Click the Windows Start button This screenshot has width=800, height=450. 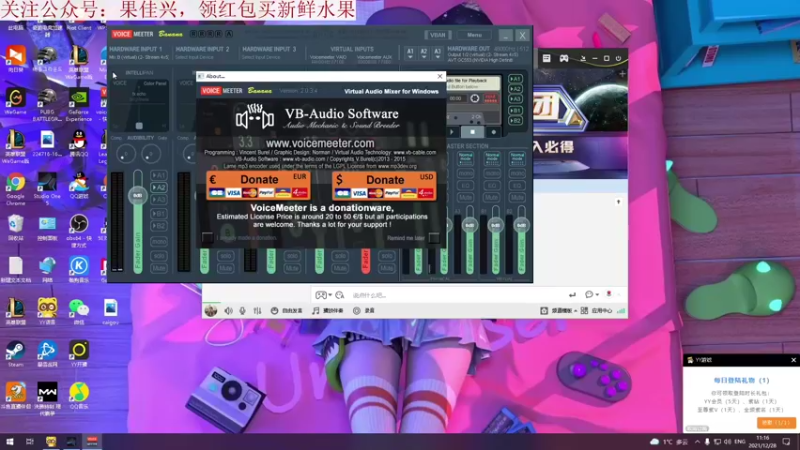point(10,441)
